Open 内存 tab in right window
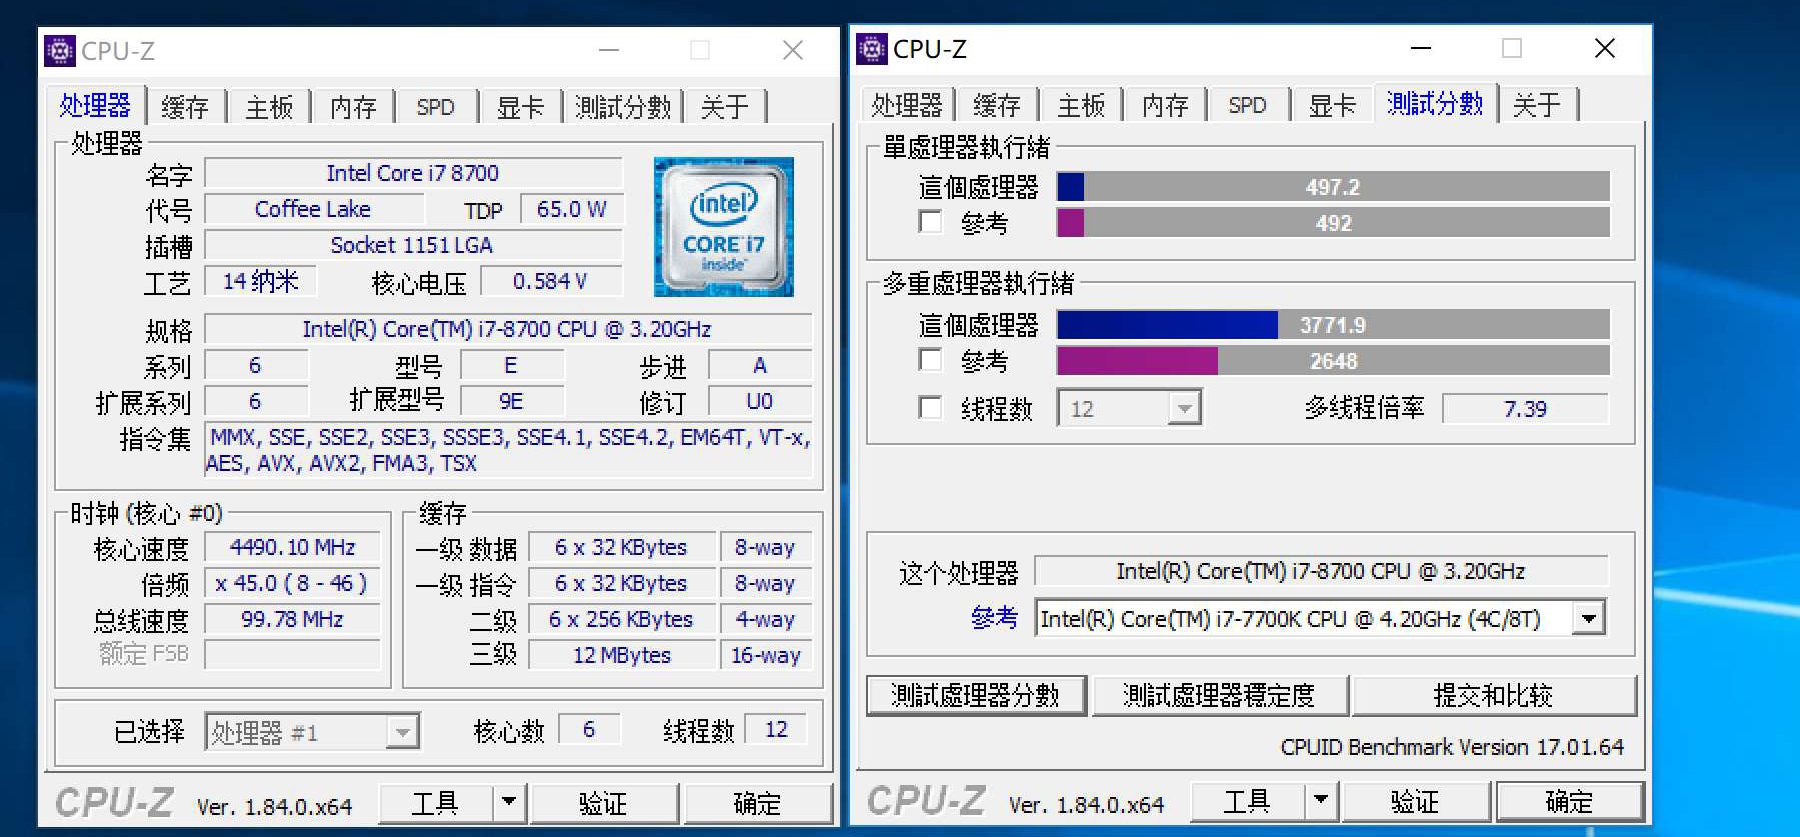The width and height of the screenshot is (1800, 837). tap(1165, 105)
